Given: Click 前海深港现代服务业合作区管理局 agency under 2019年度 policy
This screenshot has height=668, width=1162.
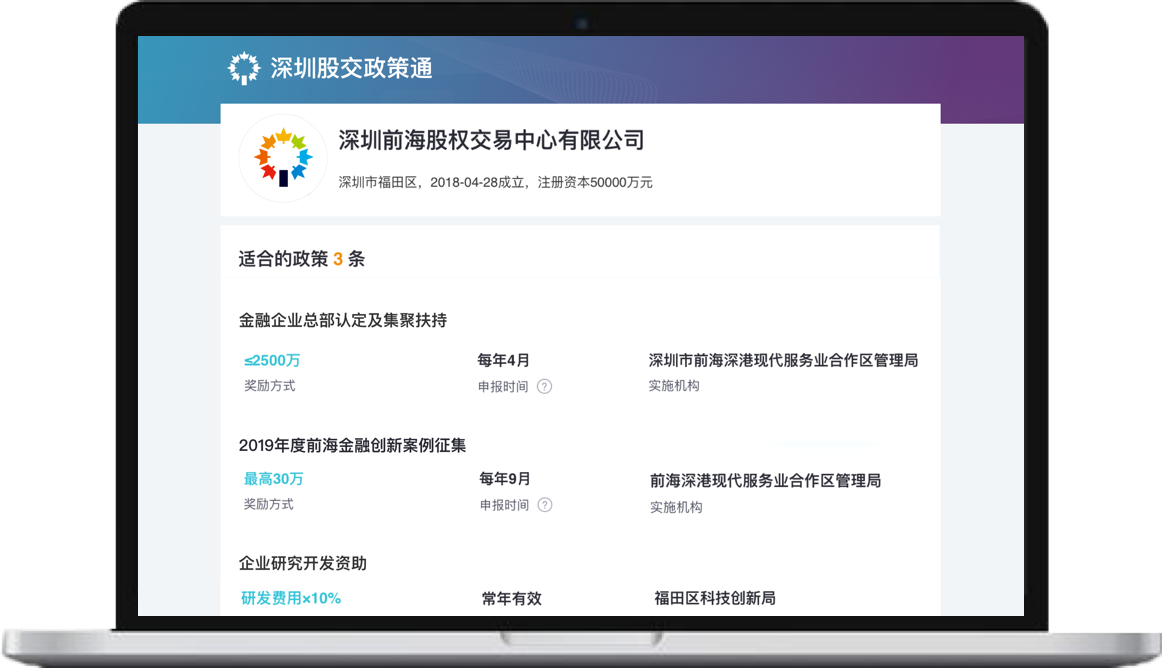Looking at the screenshot, I should (766, 480).
